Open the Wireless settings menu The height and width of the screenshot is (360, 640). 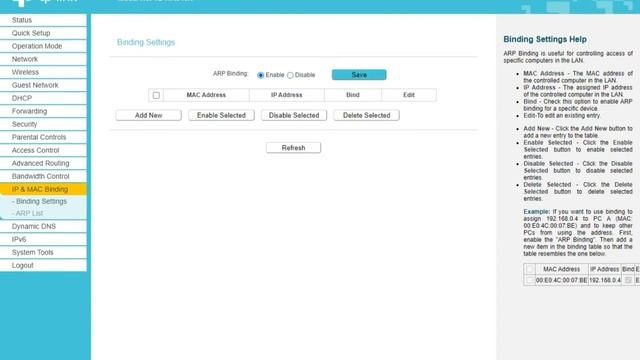tap(43, 72)
